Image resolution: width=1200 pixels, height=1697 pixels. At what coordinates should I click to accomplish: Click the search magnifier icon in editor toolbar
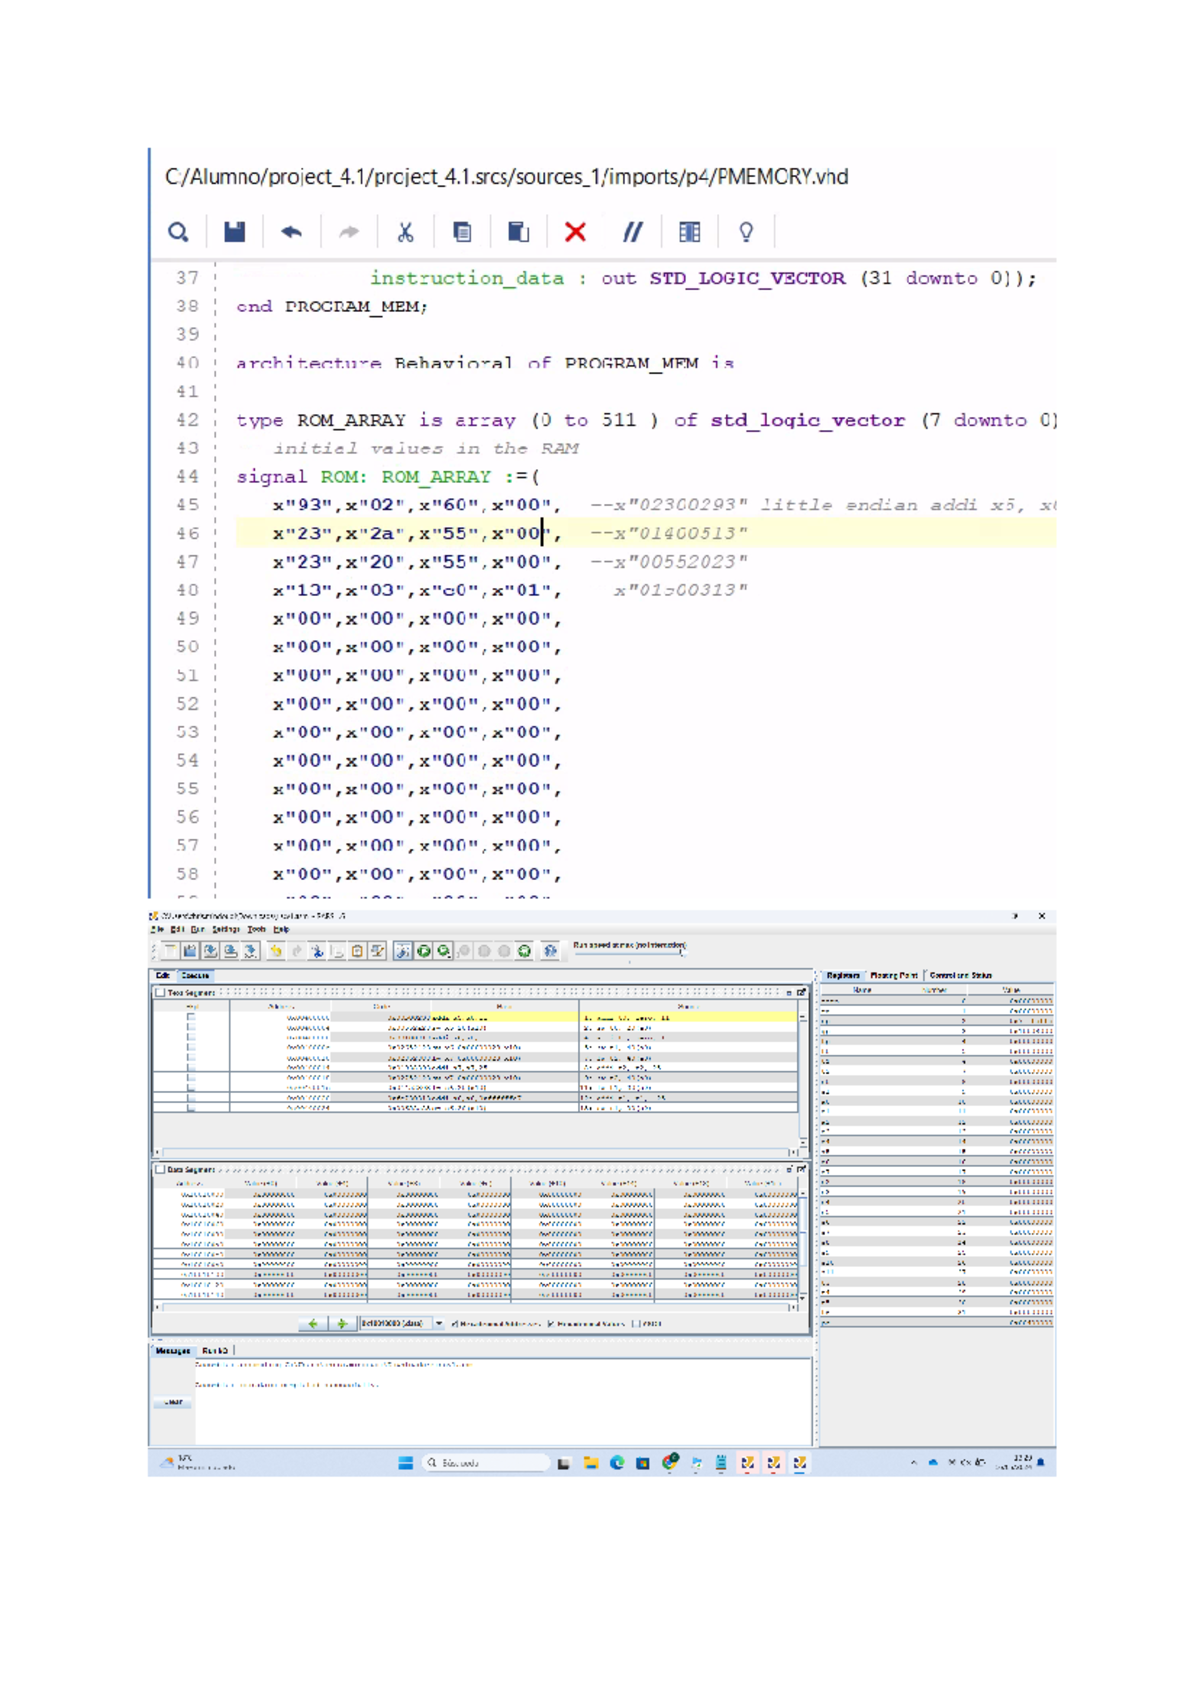178,233
